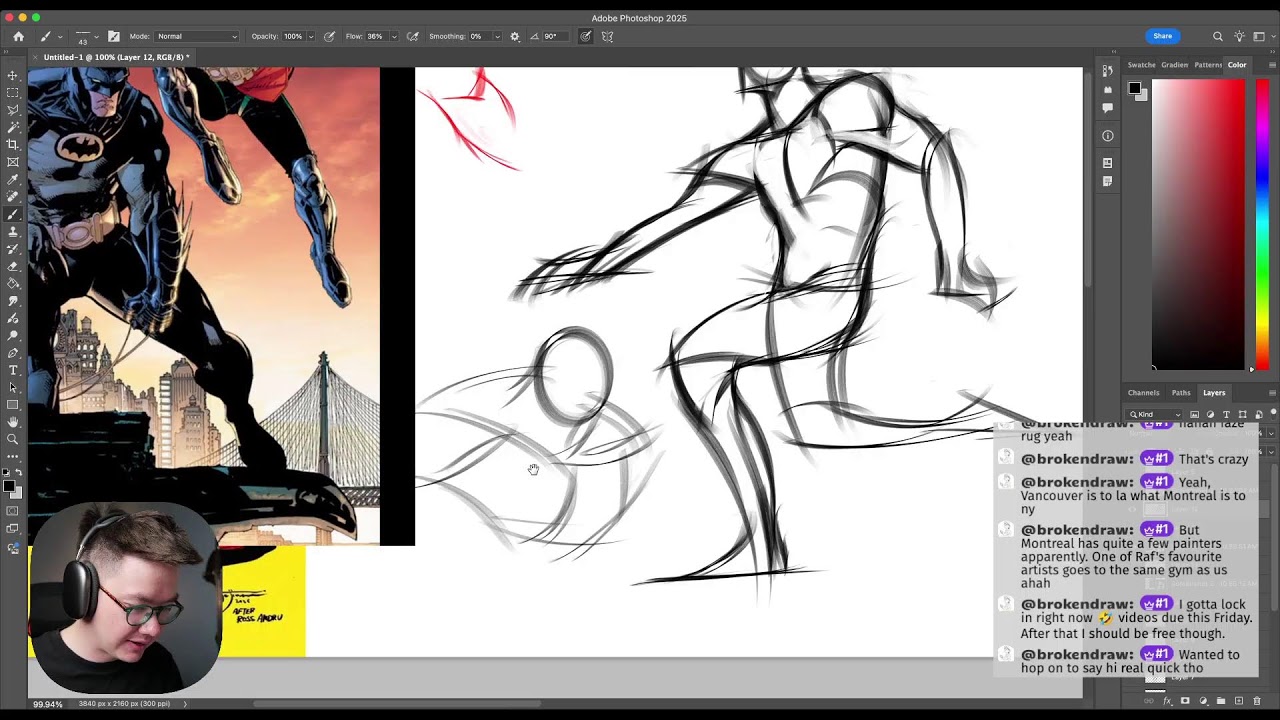Select the Magic Wand tool

pyautogui.click(x=13, y=127)
